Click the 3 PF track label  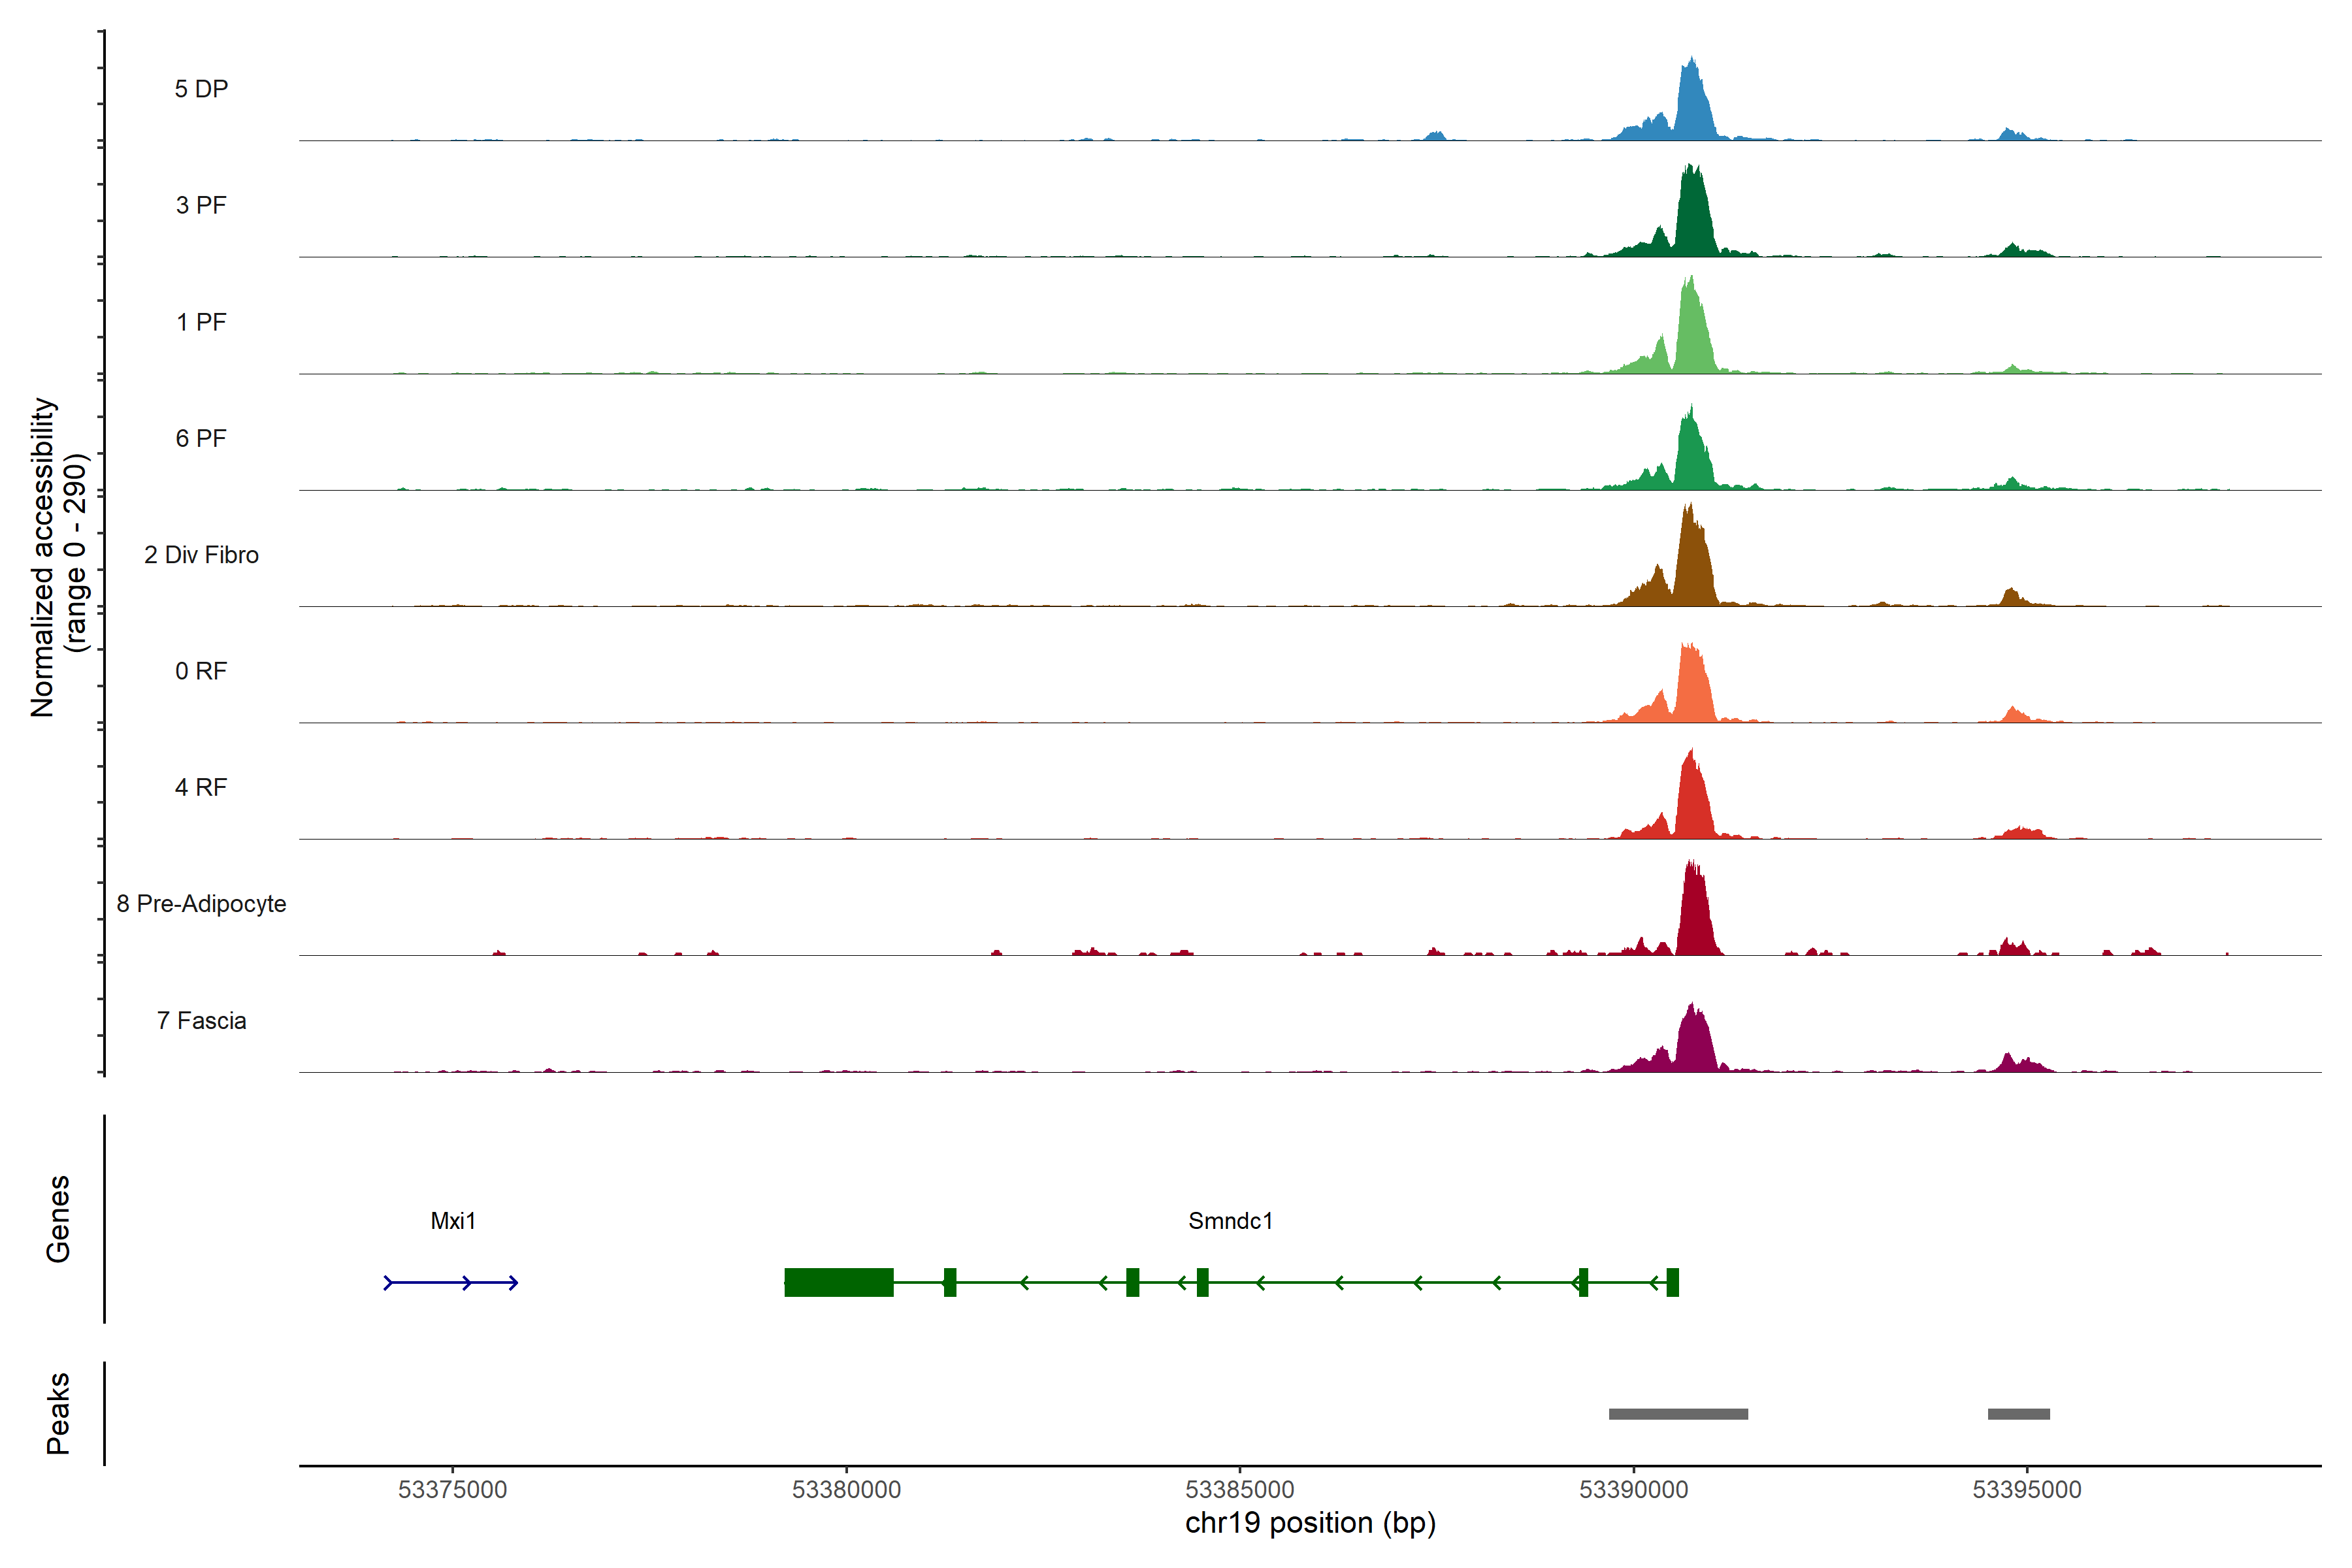click(201, 205)
